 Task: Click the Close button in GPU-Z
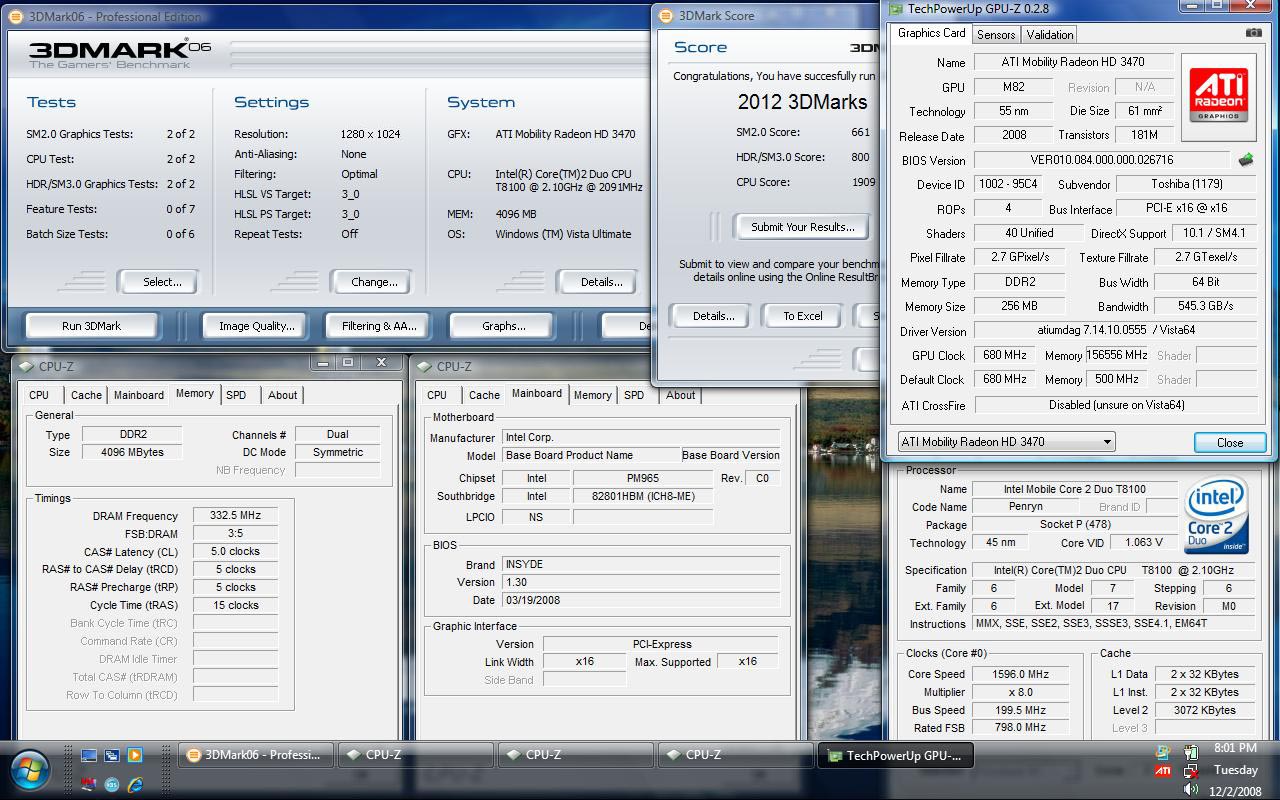1230,442
